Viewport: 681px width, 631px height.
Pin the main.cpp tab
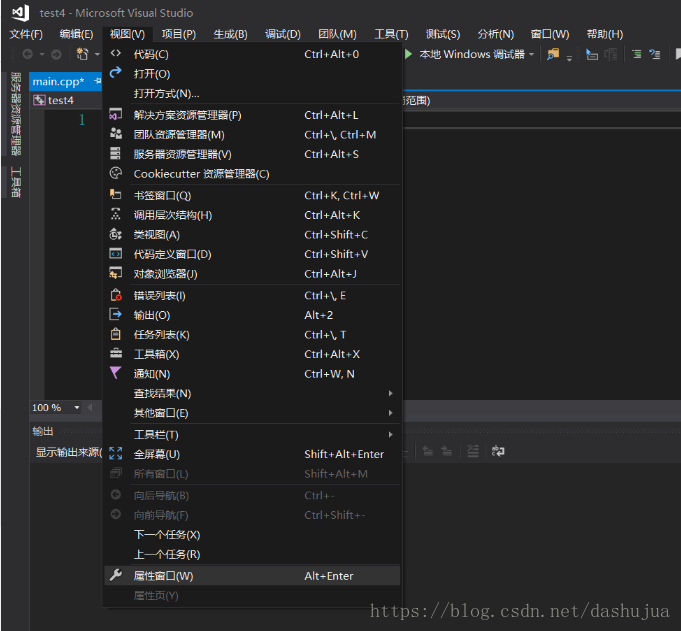click(97, 81)
